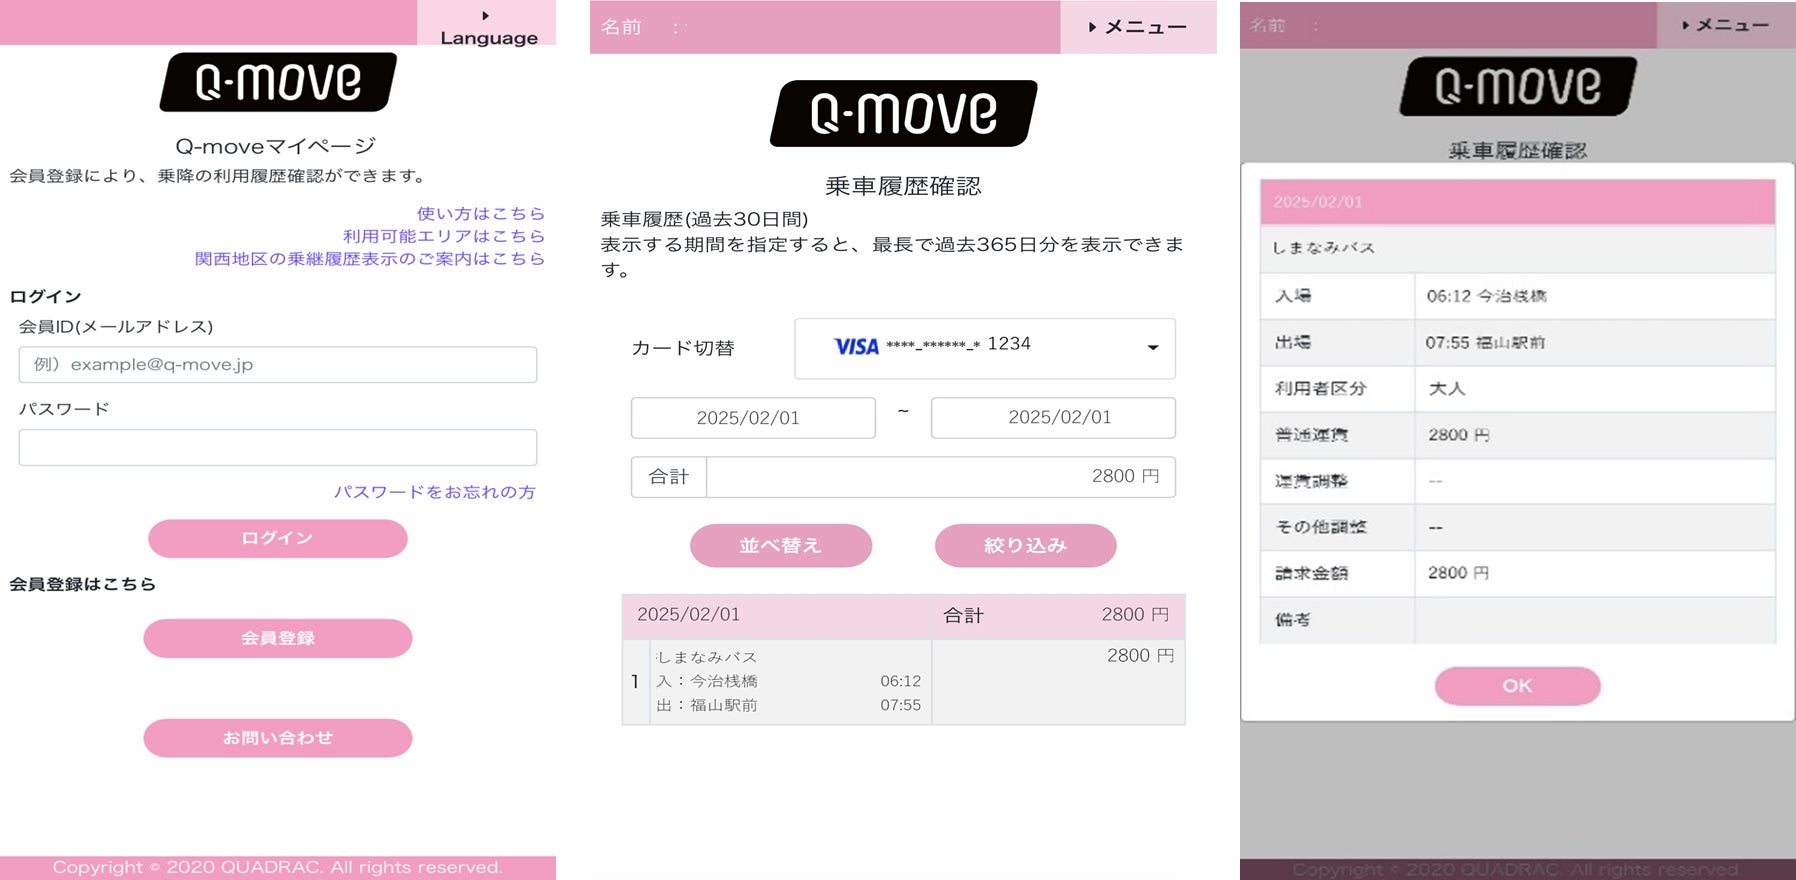Click 07:55 福山駅前 exit value in dialog
Viewport: 1796px width, 880px height.
[1485, 343]
